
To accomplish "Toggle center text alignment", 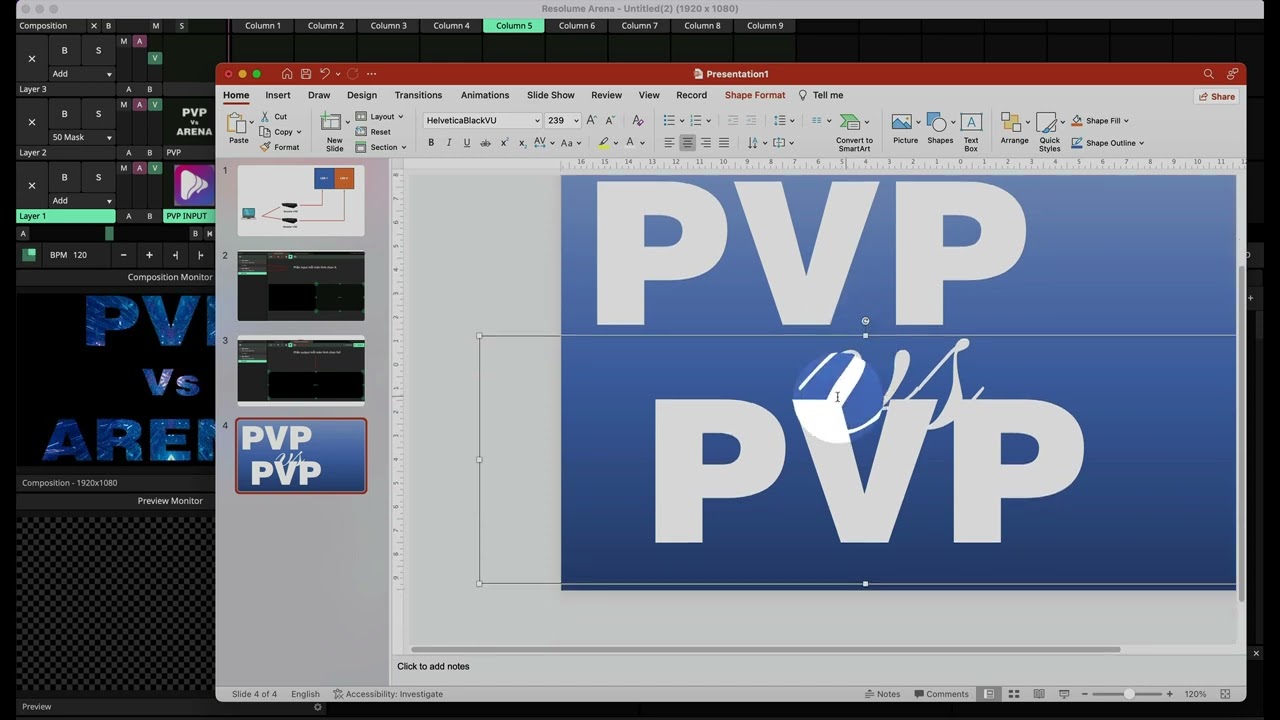I will tap(687, 143).
